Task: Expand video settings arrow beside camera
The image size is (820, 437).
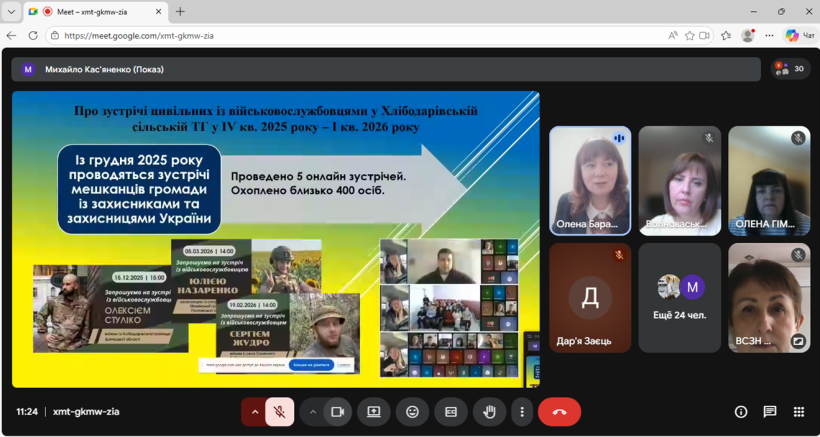Action: (x=313, y=412)
